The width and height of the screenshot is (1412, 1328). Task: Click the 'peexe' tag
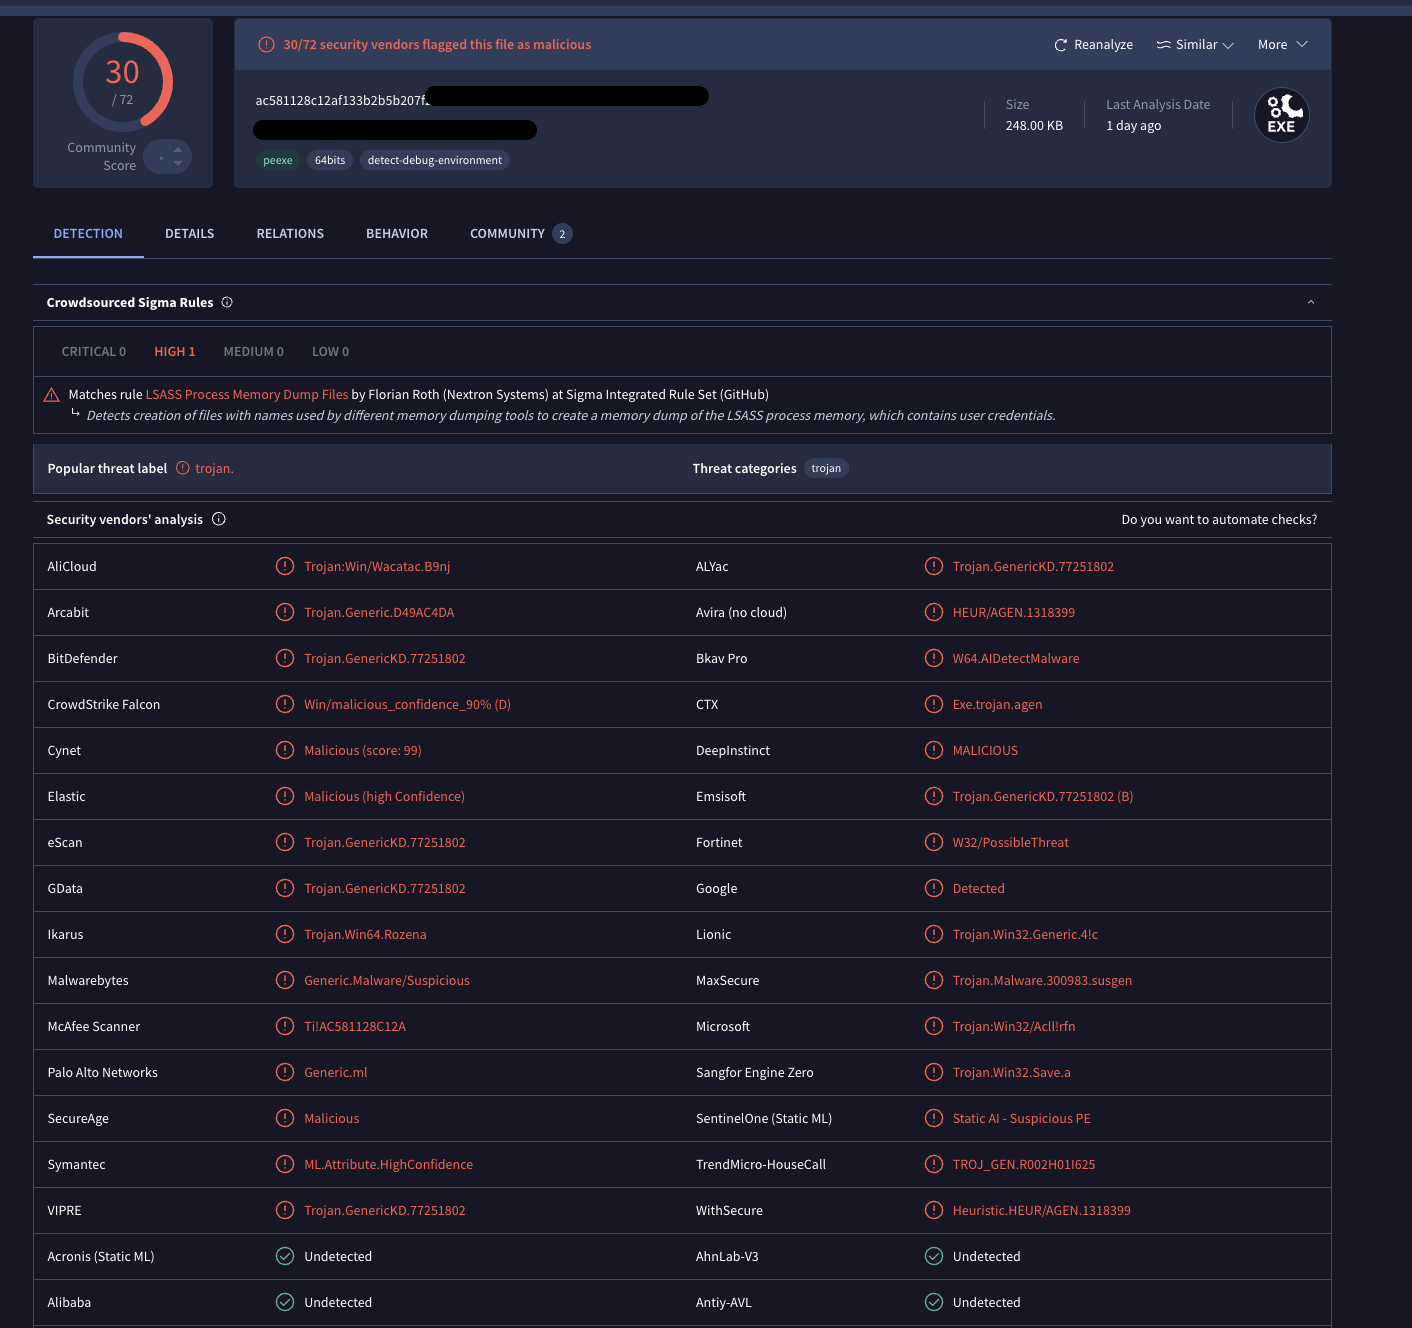tap(278, 160)
